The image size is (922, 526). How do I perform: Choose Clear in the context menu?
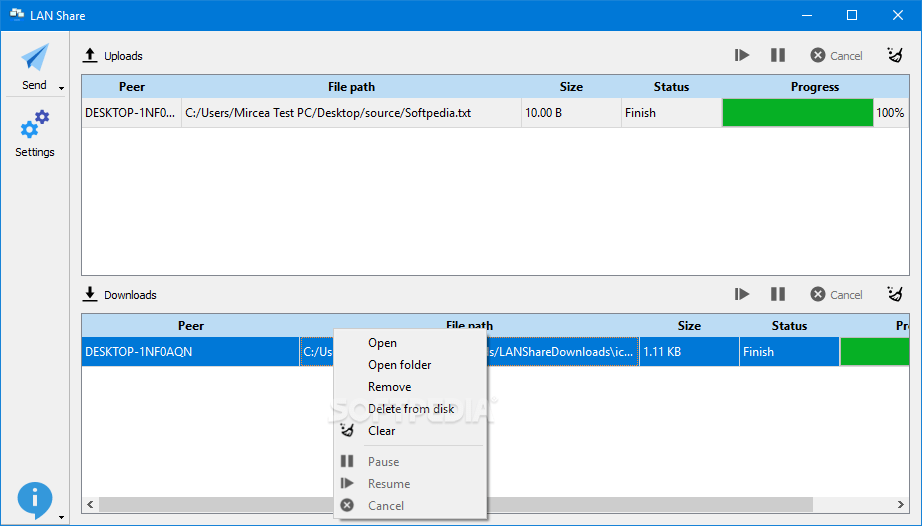(410, 431)
